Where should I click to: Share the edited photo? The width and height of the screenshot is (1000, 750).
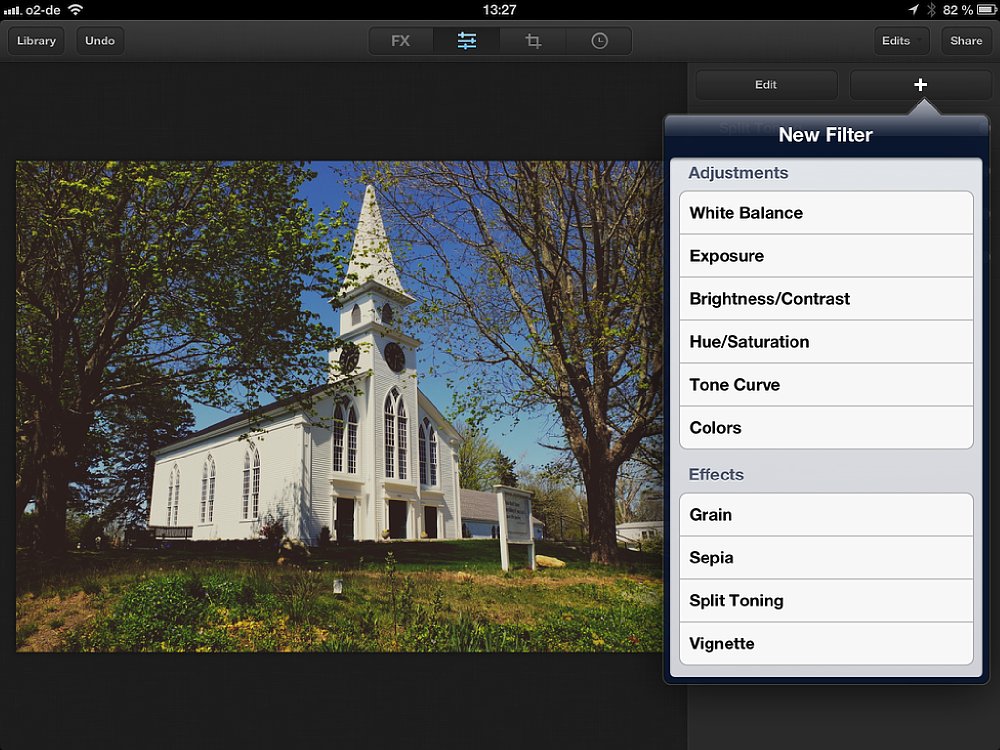click(x=966, y=41)
